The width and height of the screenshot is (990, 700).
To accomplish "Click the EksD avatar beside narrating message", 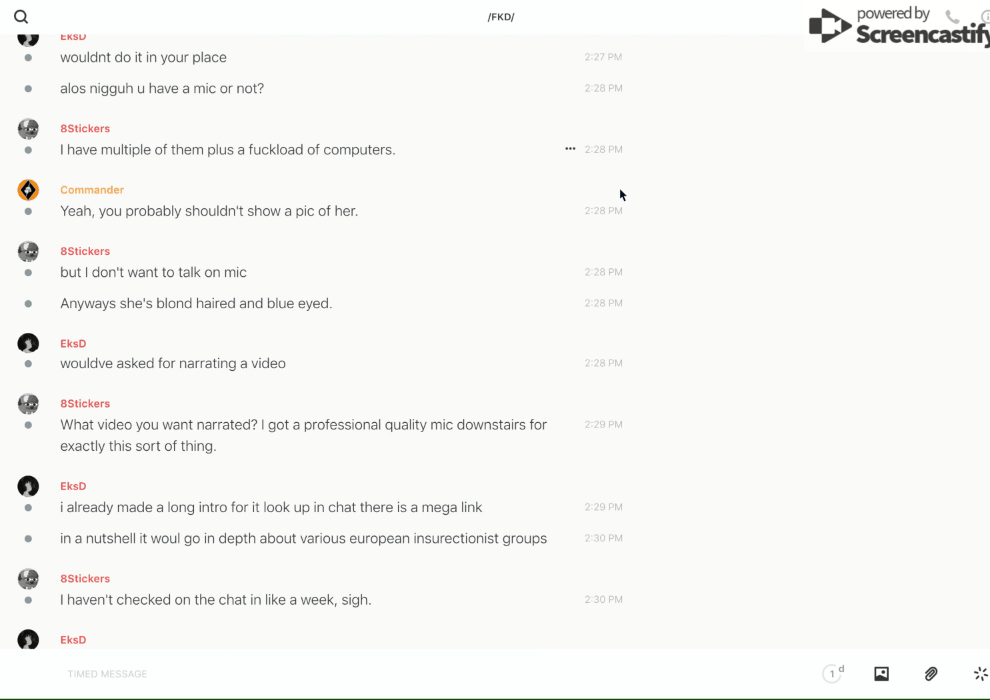I will (x=28, y=344).
